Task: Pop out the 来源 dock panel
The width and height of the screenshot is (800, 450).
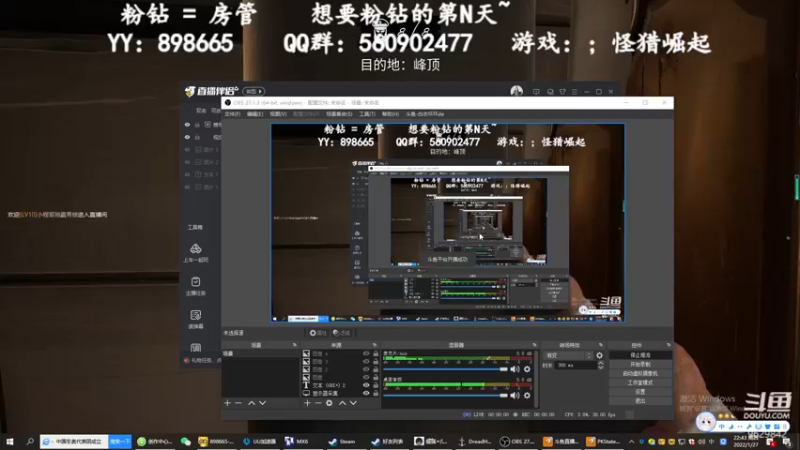Action: point(374,345)
